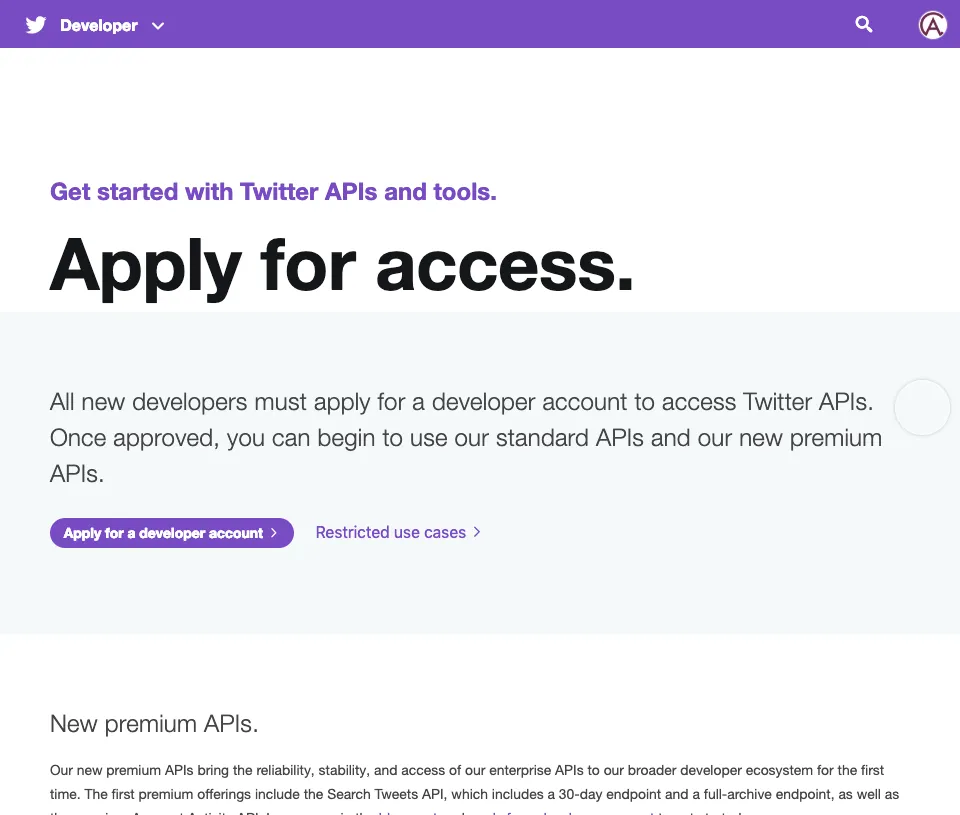960x815 pixels.
Task: Open the Developer menu label
Action: [x=99, y=26]
